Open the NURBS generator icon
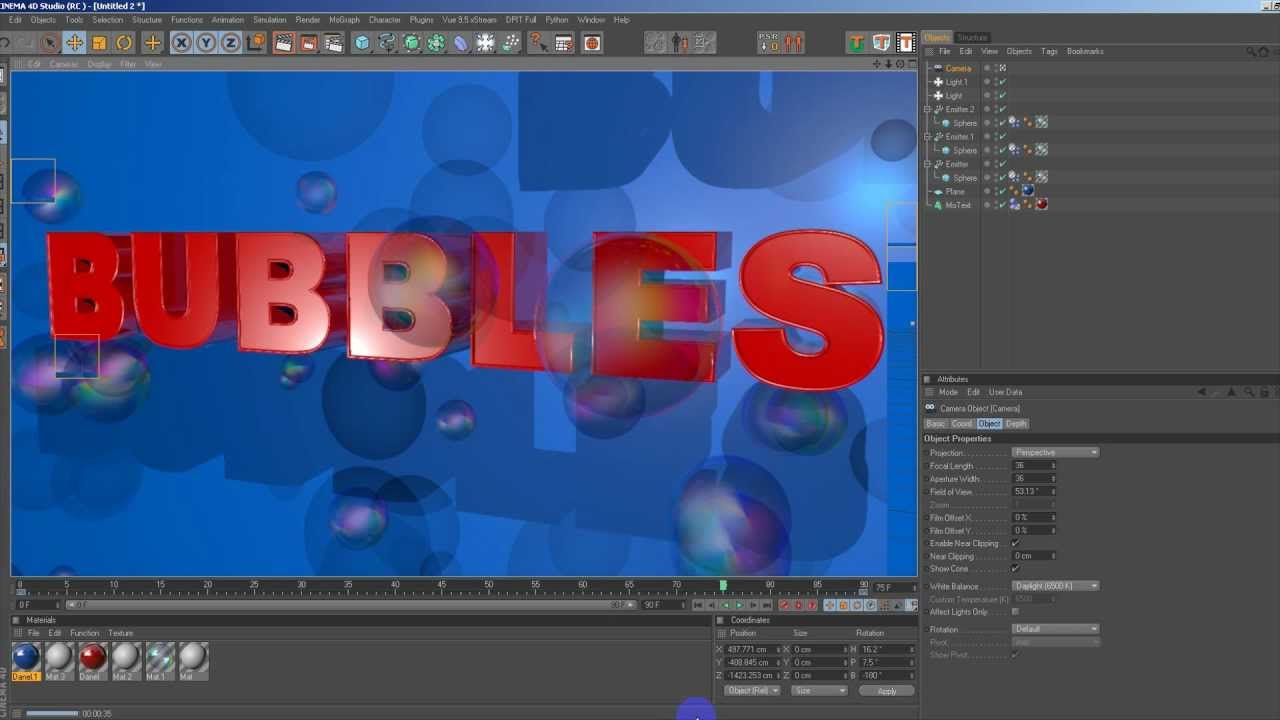This screenshot has width=1280, height=720. tap(412, 42)
